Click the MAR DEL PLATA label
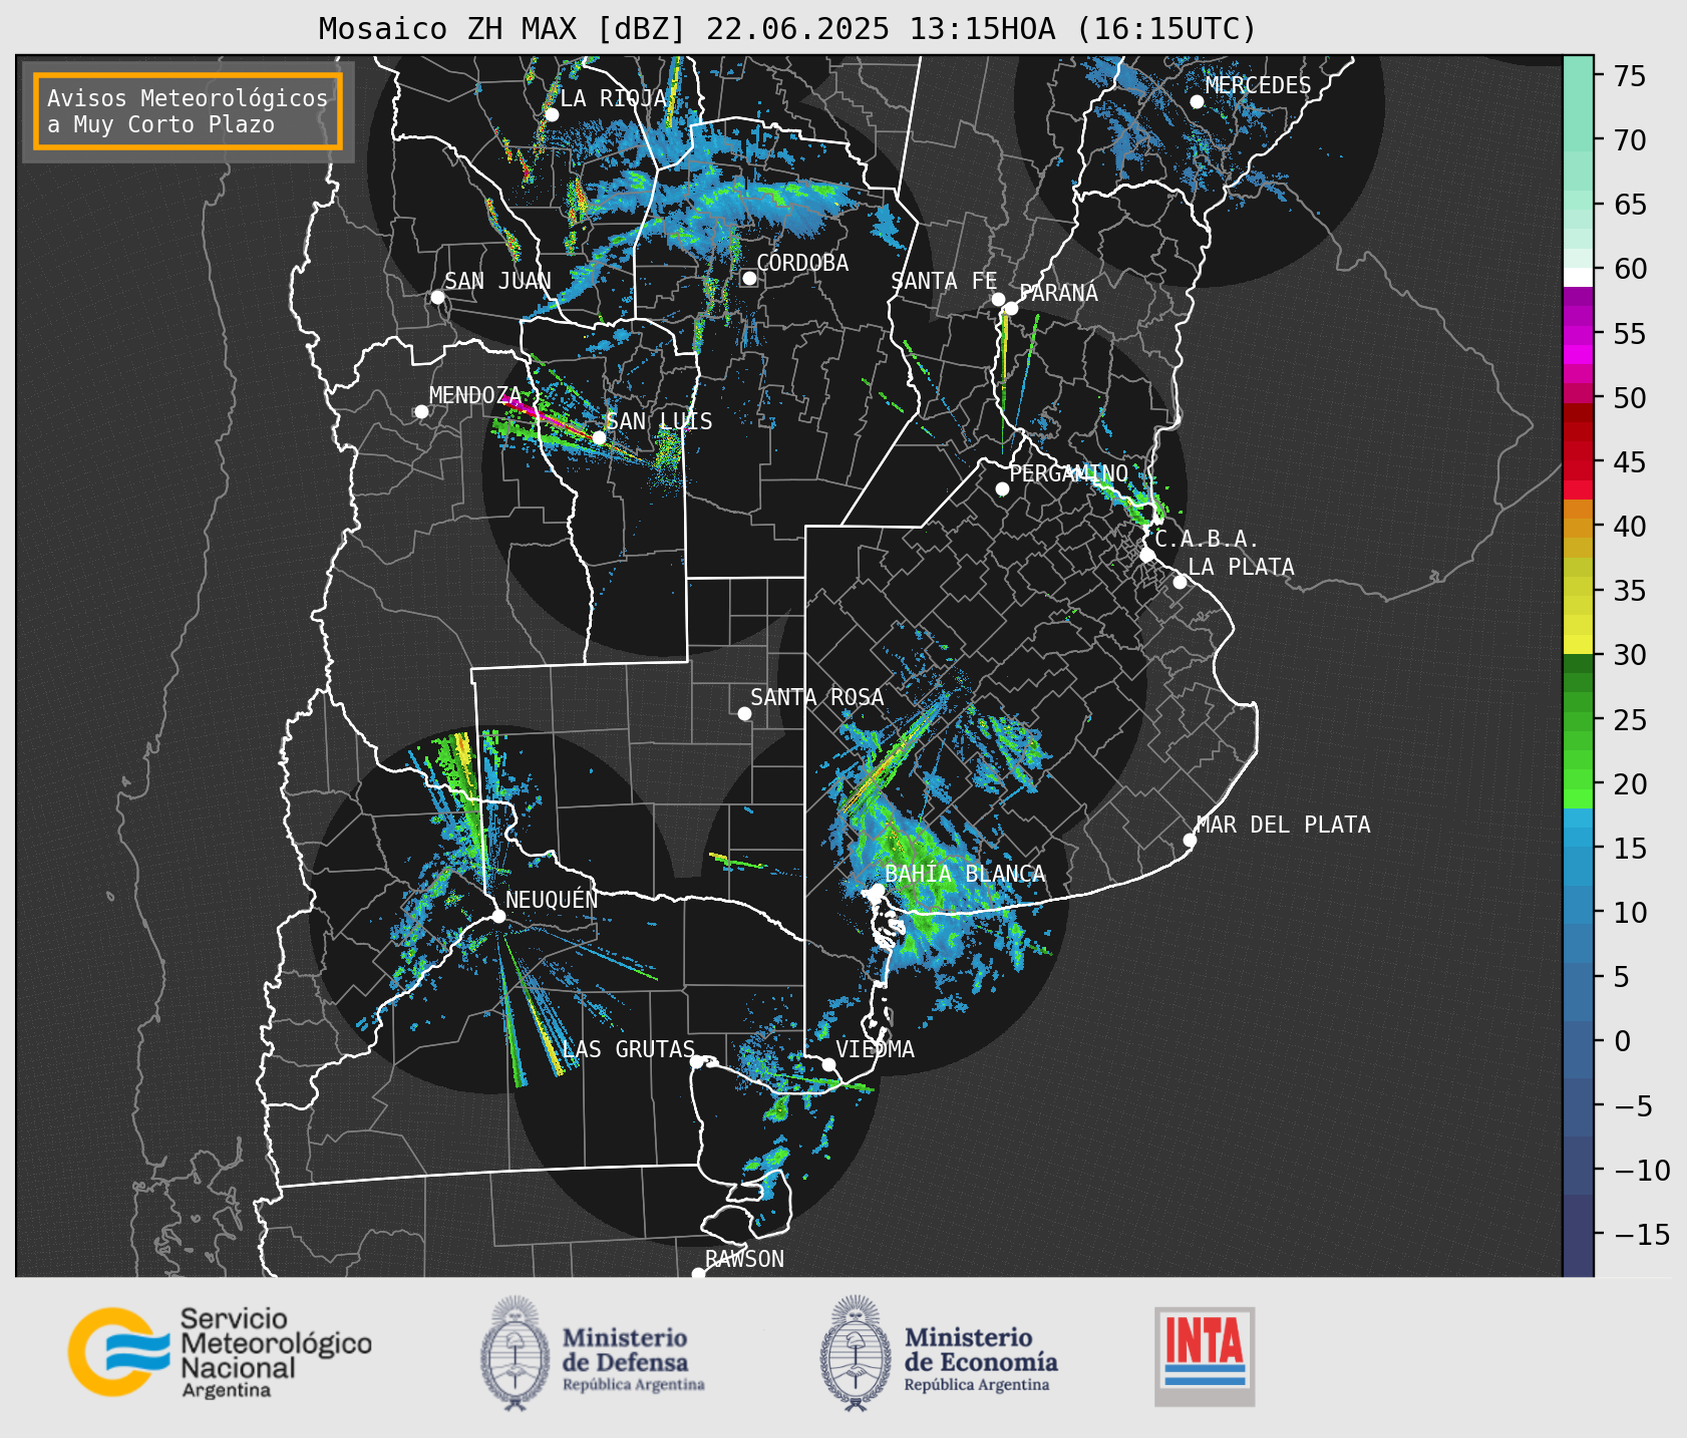The width and height of the screenshot is (1687, 1438). pos(1283,825)
